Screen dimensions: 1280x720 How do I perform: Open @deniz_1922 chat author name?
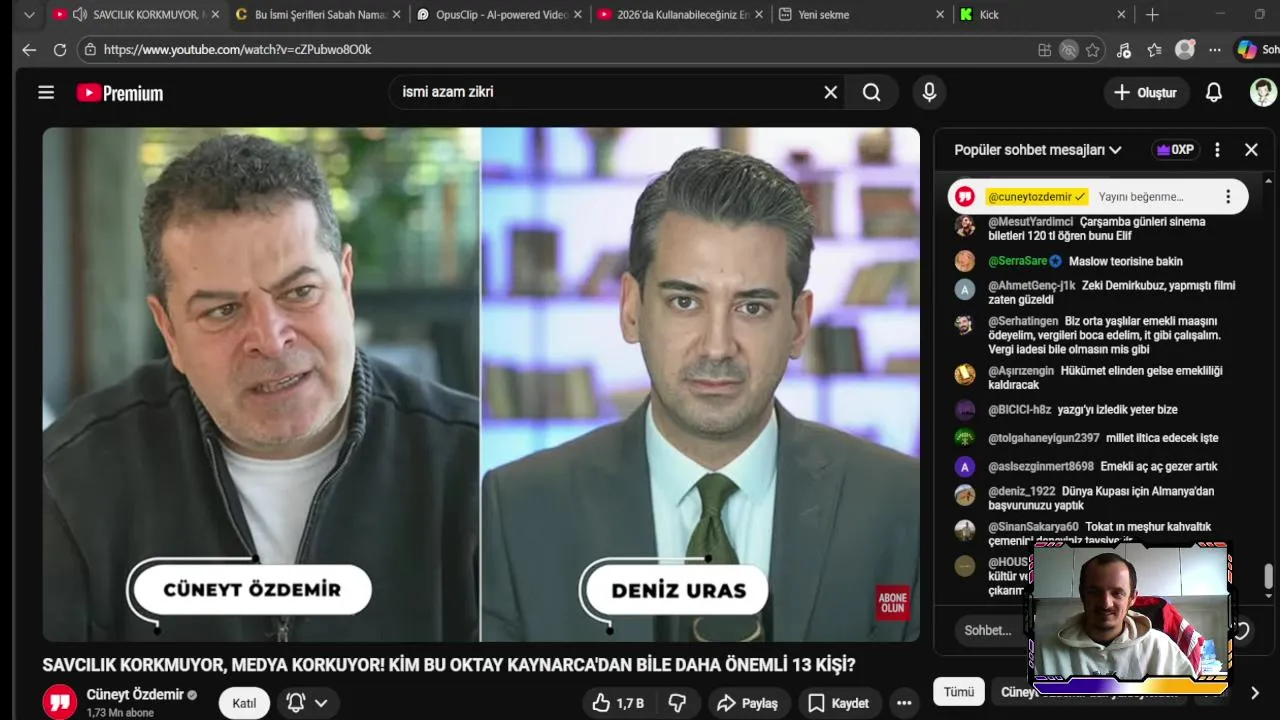pyautogui.click(x=1021, y=491)
